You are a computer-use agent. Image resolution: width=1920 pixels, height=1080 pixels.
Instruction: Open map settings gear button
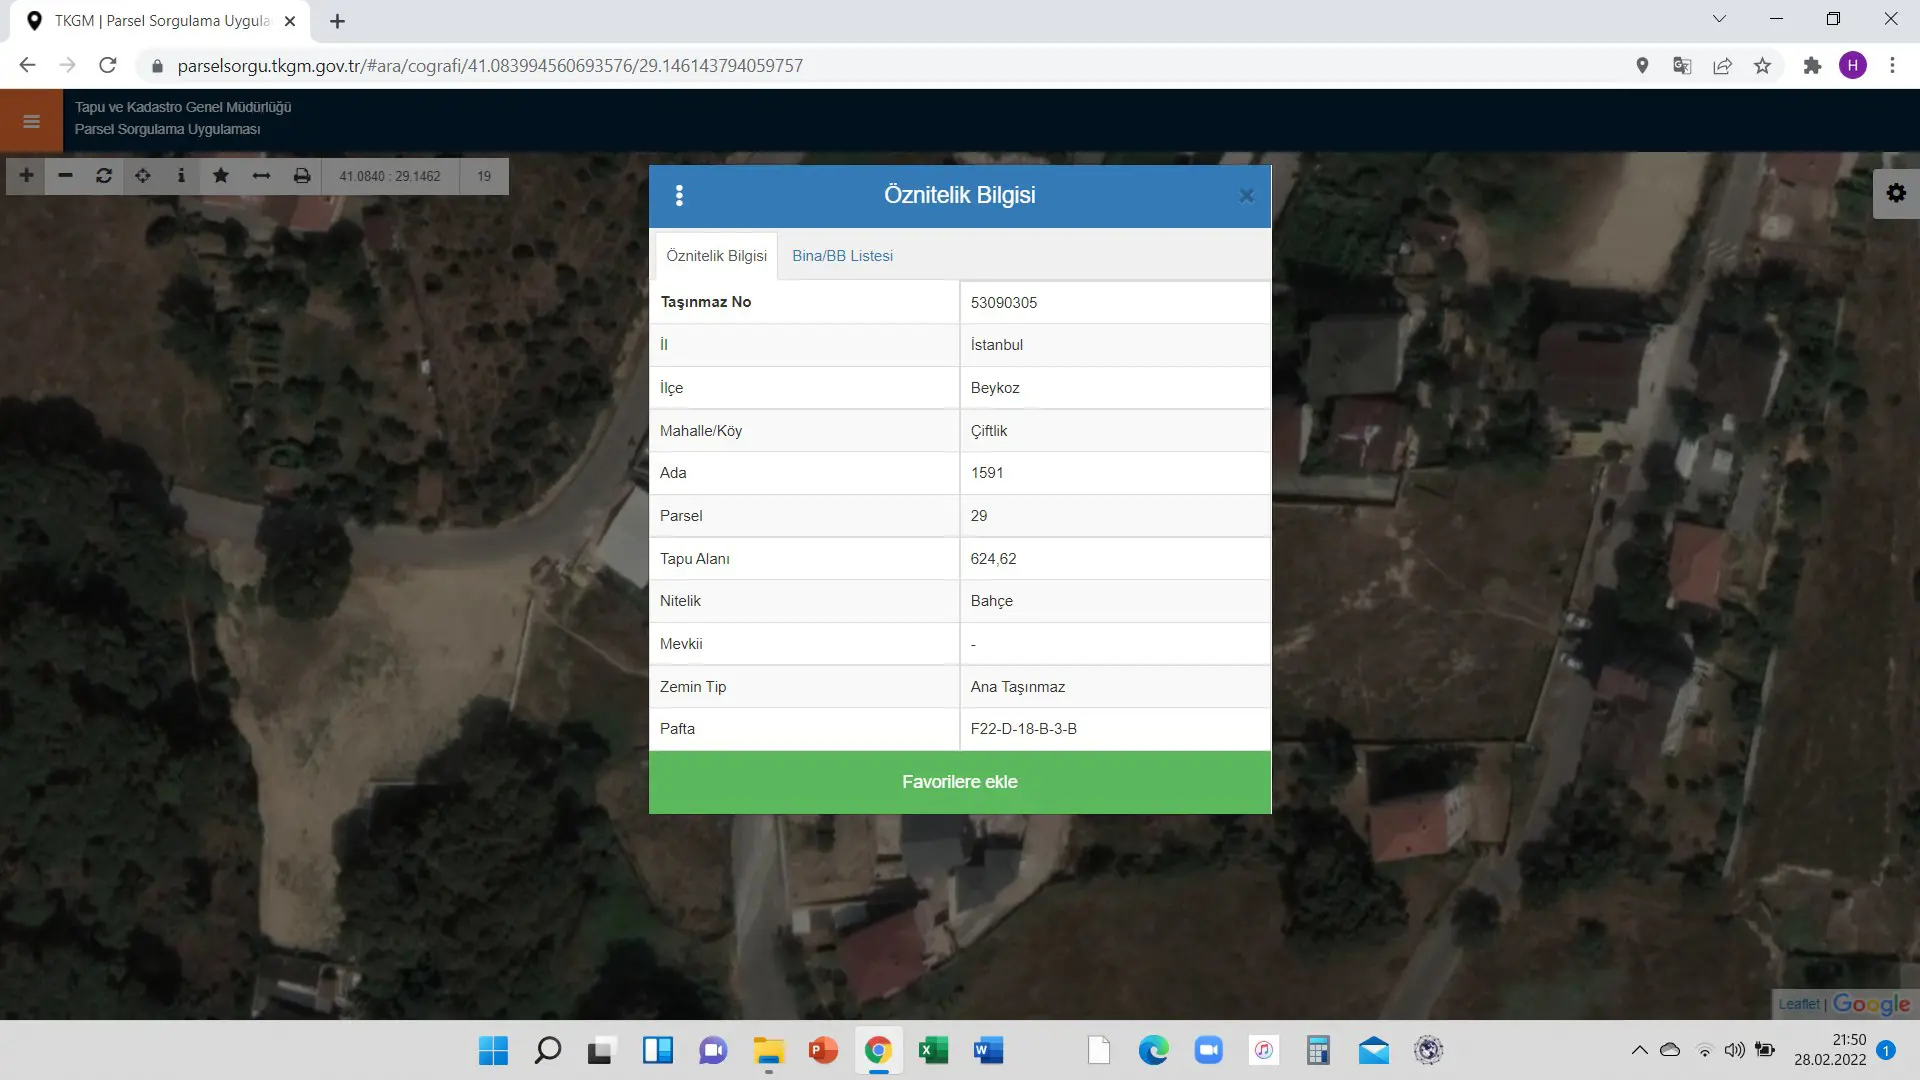1896,193
